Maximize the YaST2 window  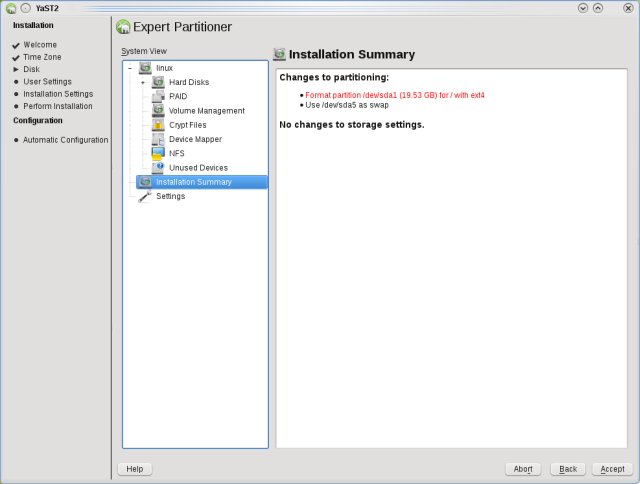pos(598,8)
